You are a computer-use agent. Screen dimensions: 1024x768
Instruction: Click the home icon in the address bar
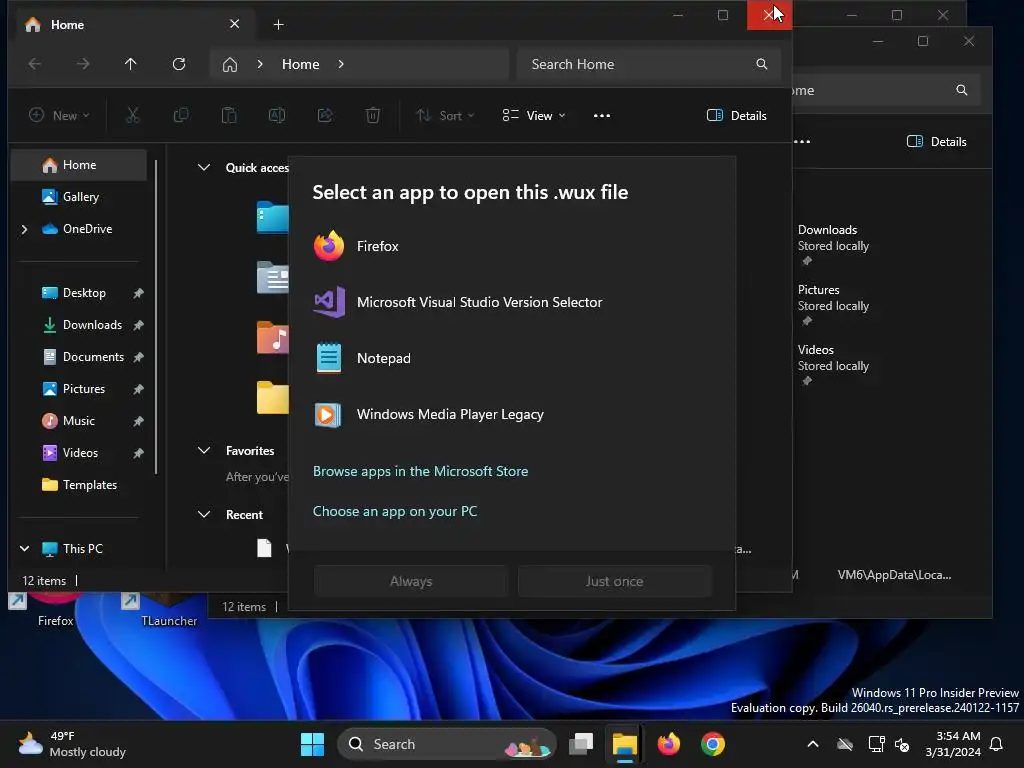(x=230, y=64)
